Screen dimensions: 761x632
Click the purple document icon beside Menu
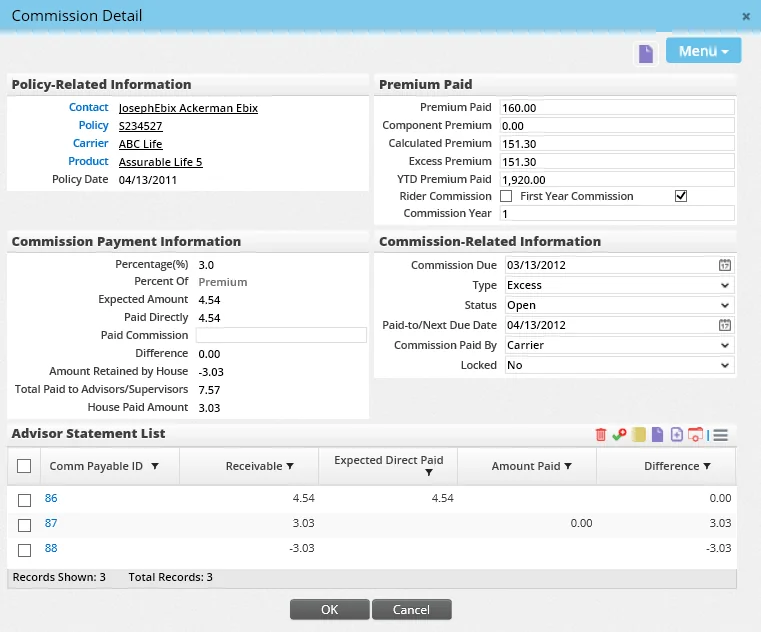[x=646, y=53]
